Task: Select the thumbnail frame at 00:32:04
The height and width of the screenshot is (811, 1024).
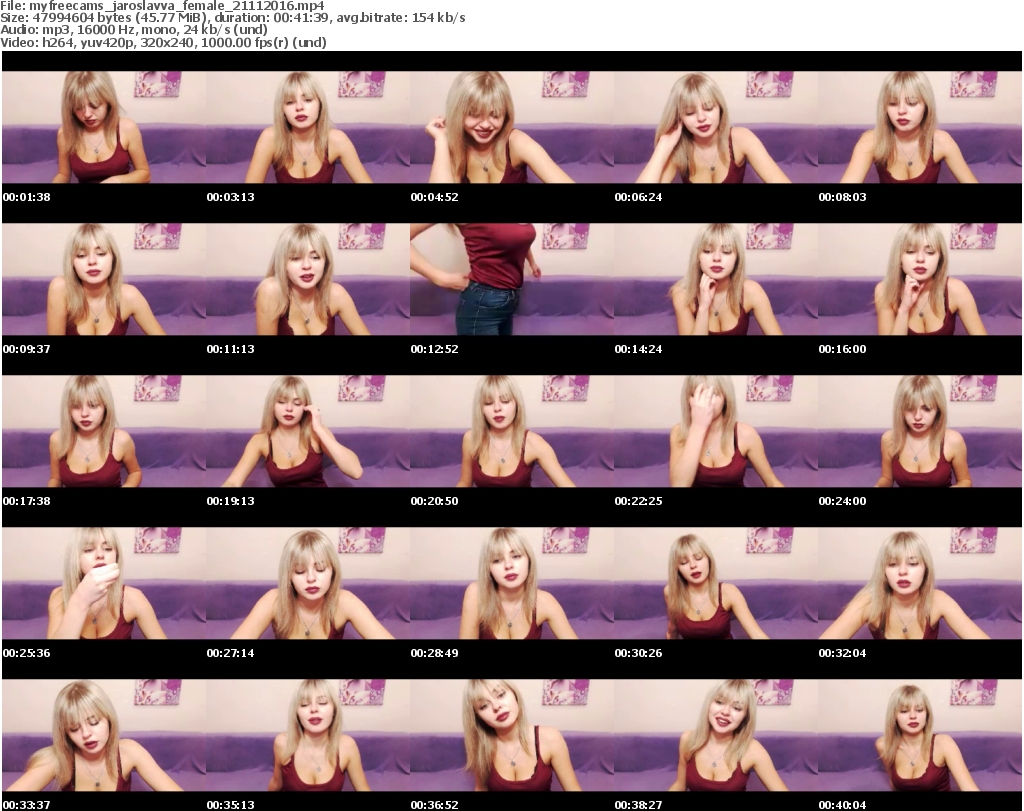Action: pyautogui.click(x=920, y=584)
